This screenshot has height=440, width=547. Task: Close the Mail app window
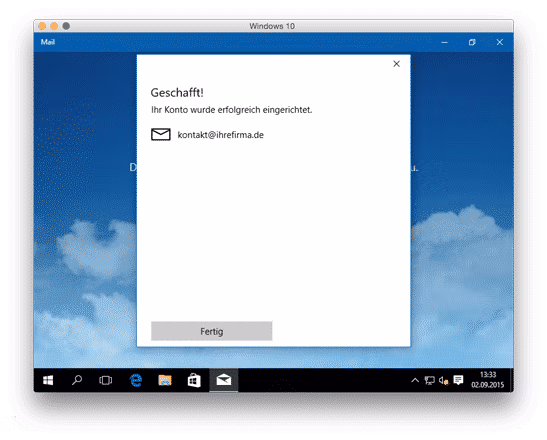(x=500, y=42)
